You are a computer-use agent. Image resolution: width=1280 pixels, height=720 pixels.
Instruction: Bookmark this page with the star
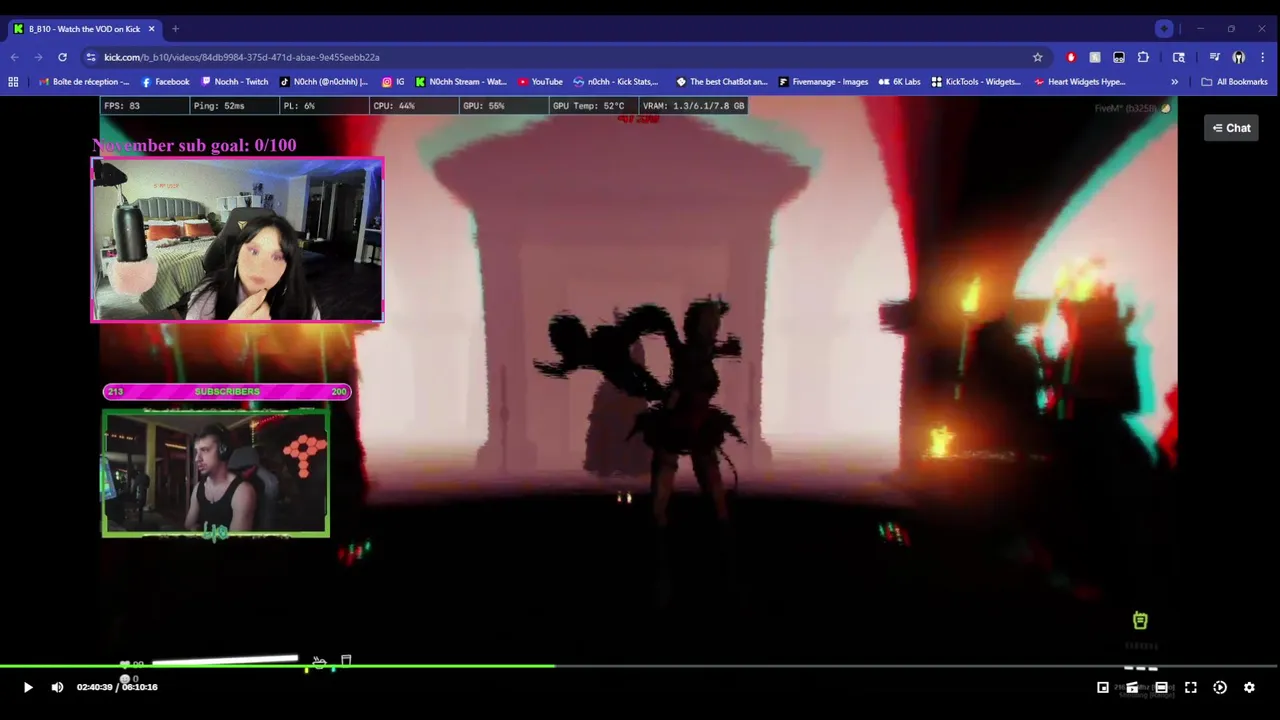point(1037,57)
